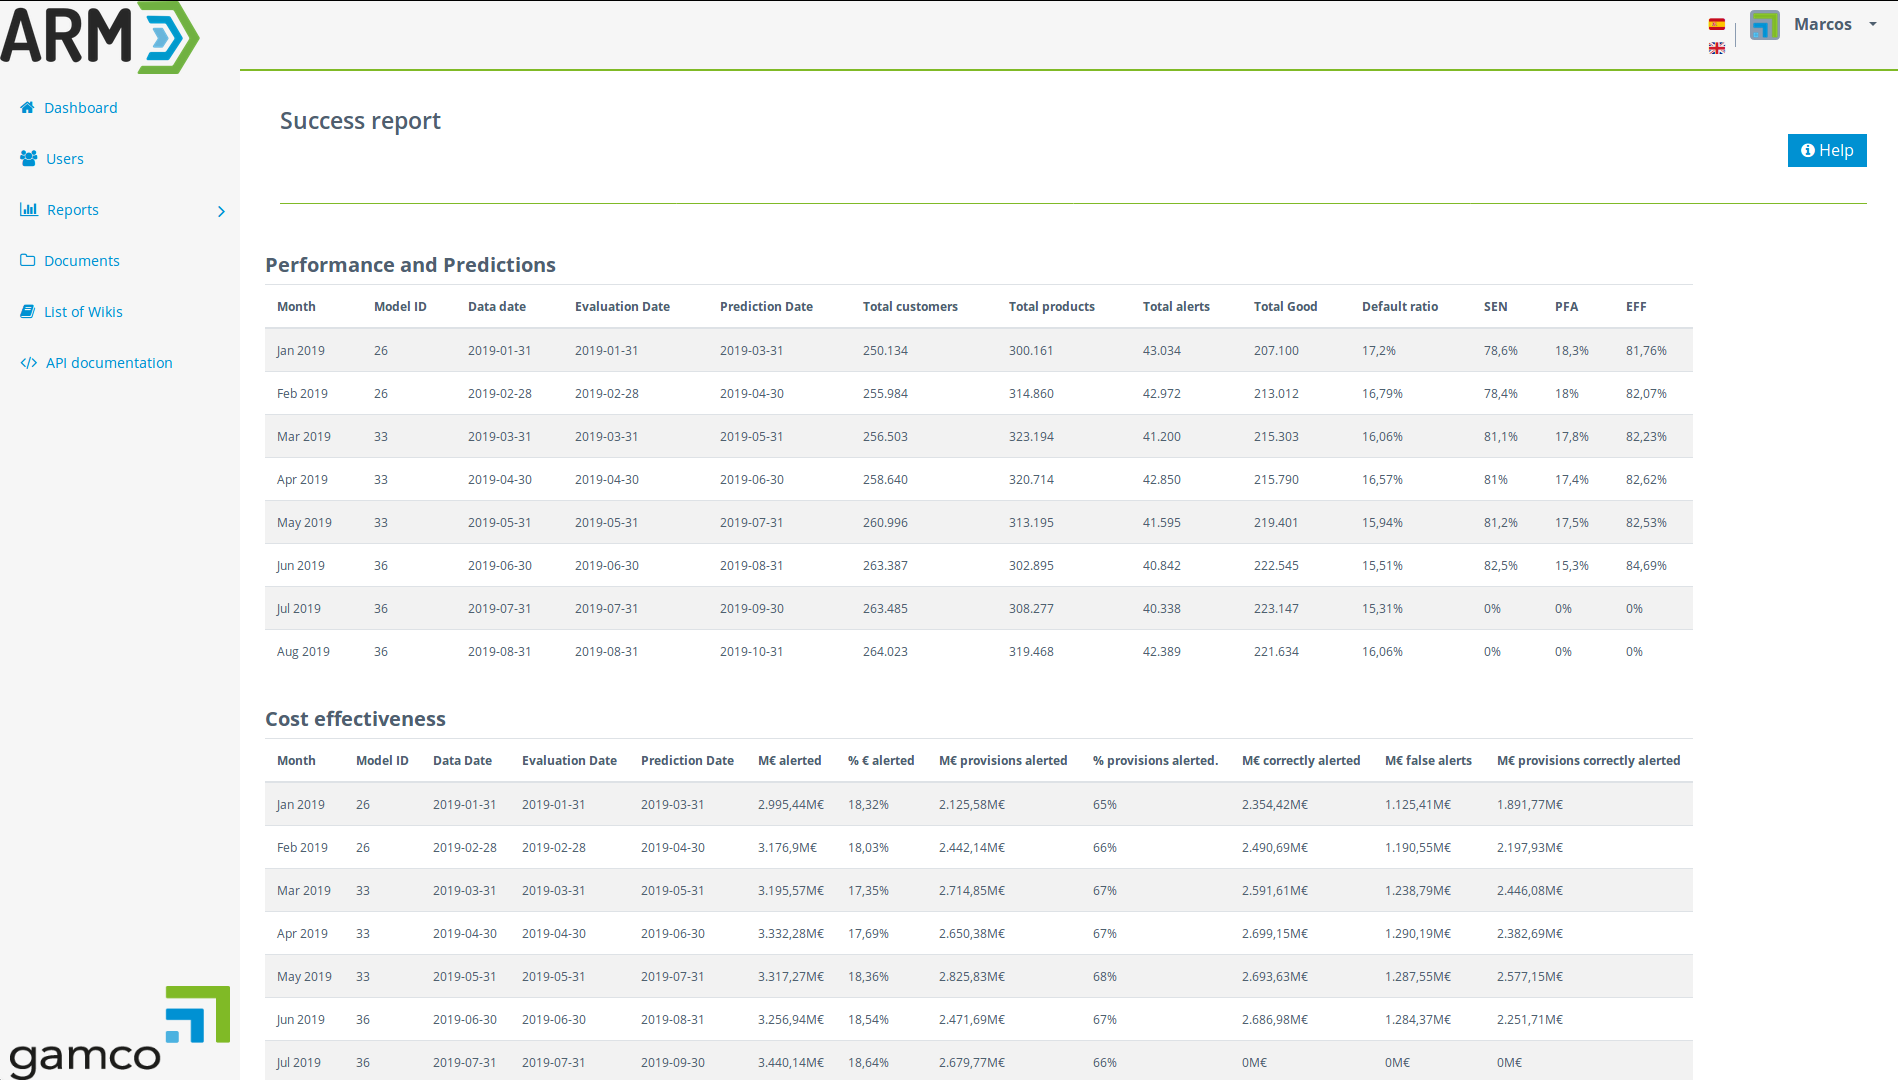This screenshot has height=1080, width=1898.
Task: Click the Reports bar chart icon
Action: pyautogui.click(x=29, y=209)
